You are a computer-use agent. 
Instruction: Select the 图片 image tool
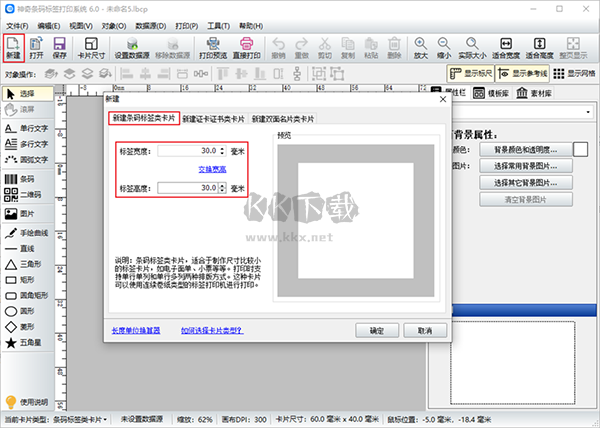click(x=20, y=214)
